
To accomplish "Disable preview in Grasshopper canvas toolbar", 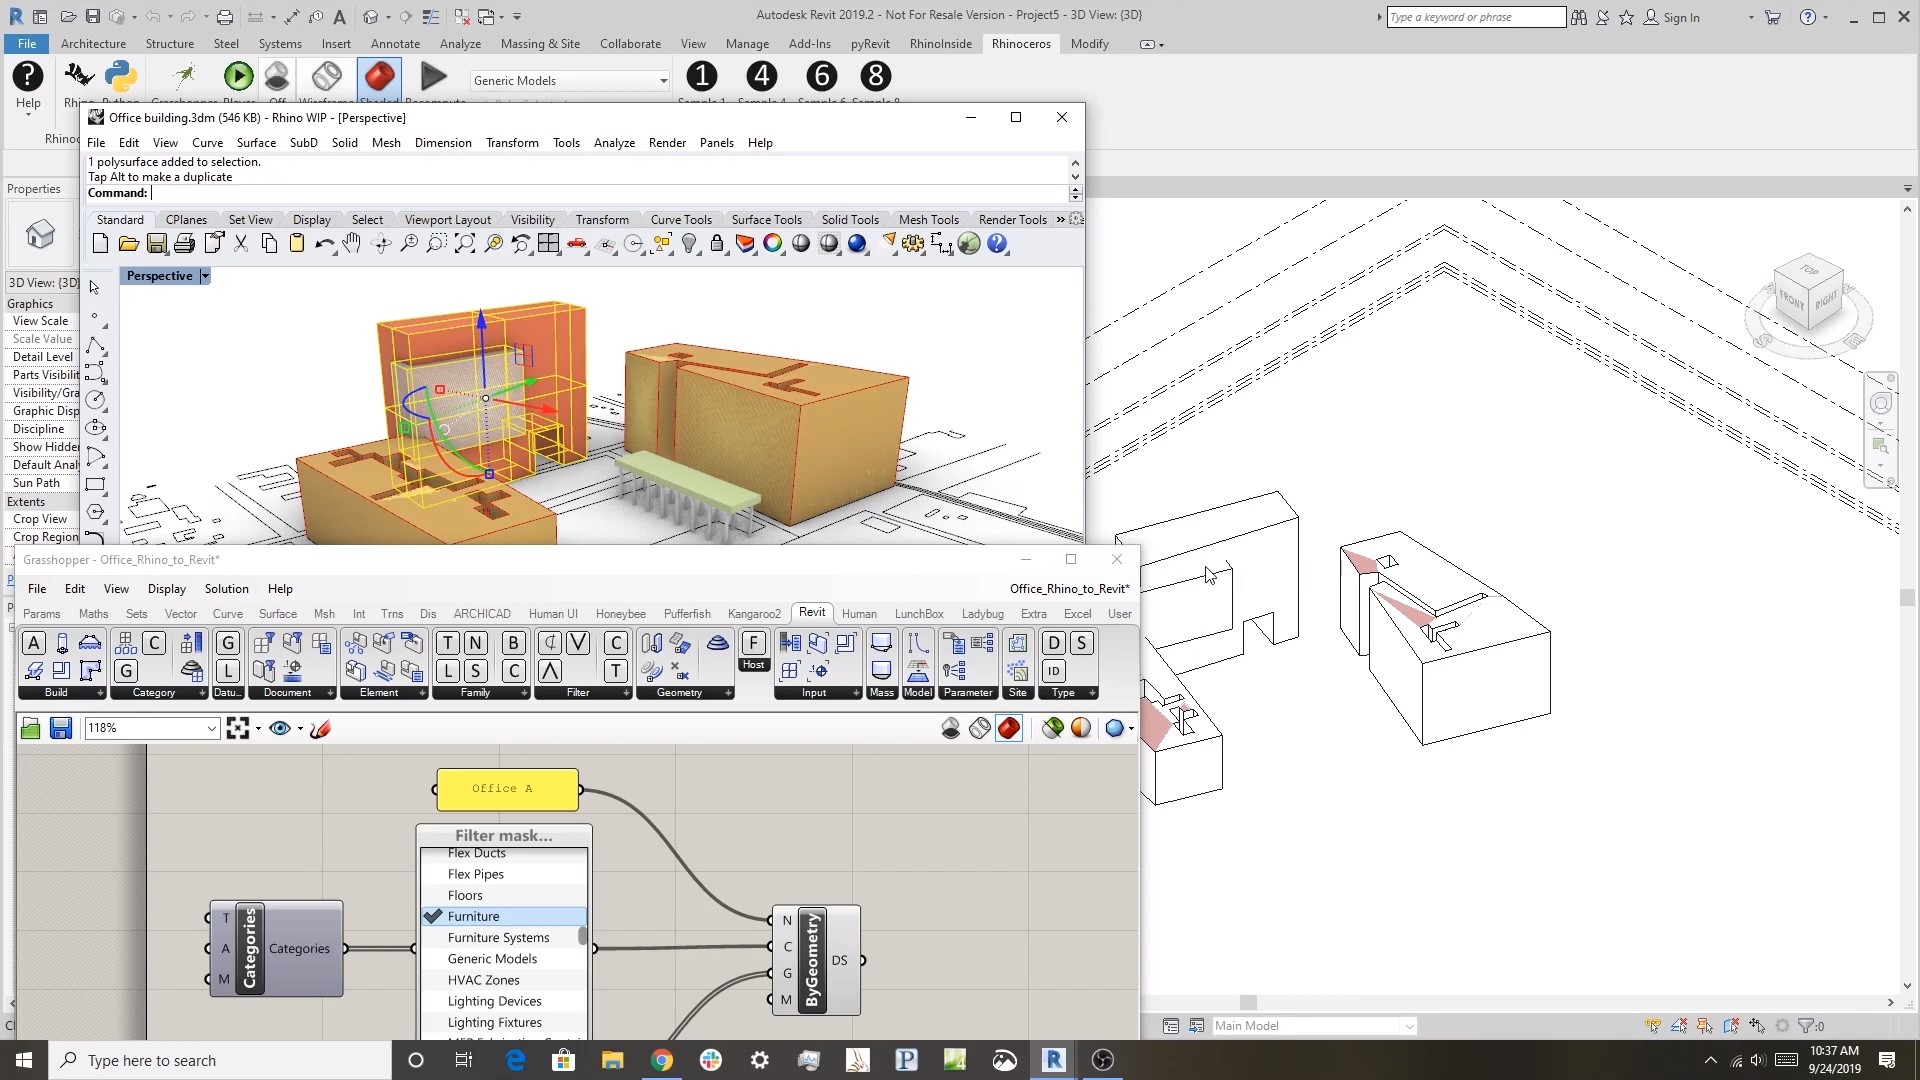I will click(x=951, y=729).
